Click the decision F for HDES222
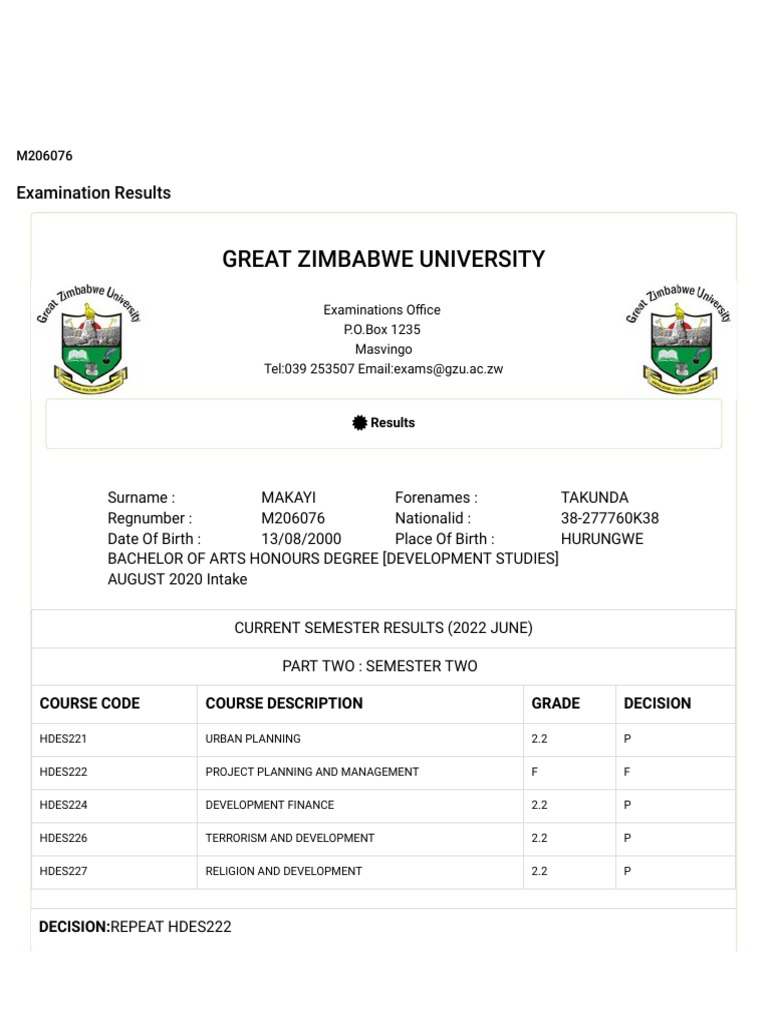The width and height of the screenshot is (768, 1024). (x=626, y=772)
